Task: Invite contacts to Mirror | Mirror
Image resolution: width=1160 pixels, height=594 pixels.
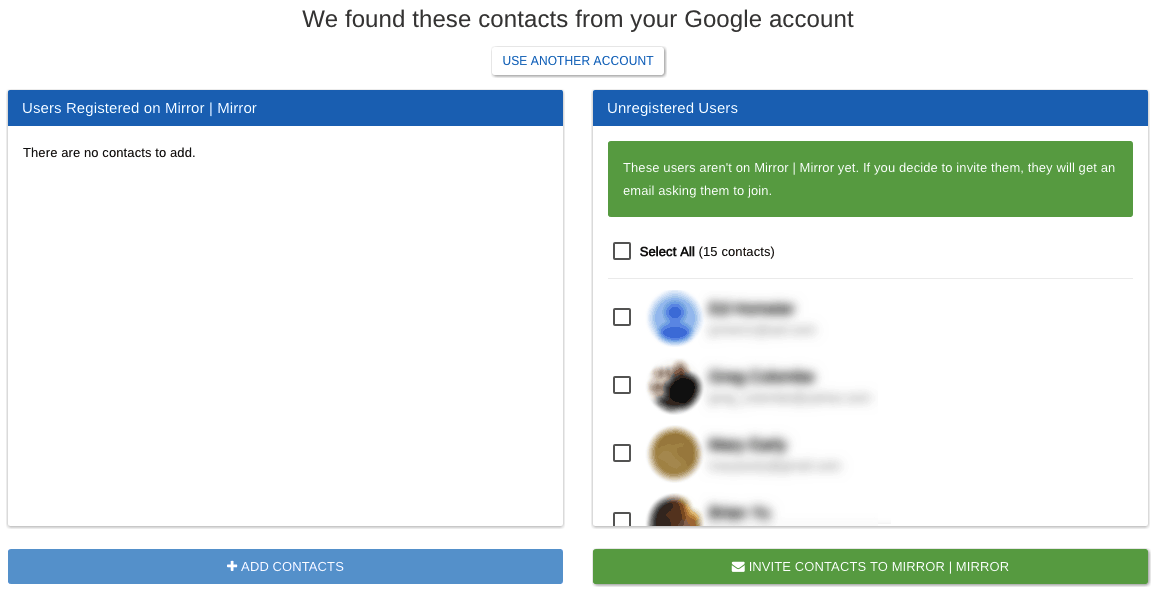Action: [870, 567]
